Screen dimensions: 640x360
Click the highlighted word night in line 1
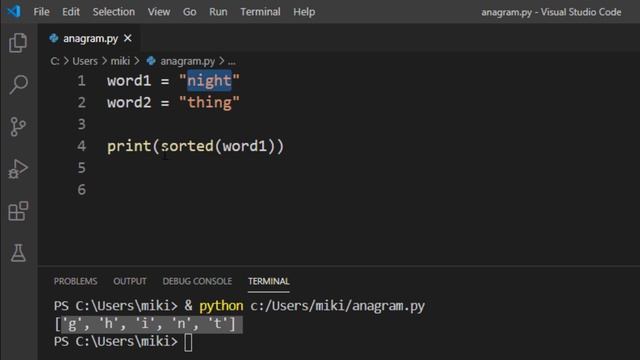pos(209,81)
